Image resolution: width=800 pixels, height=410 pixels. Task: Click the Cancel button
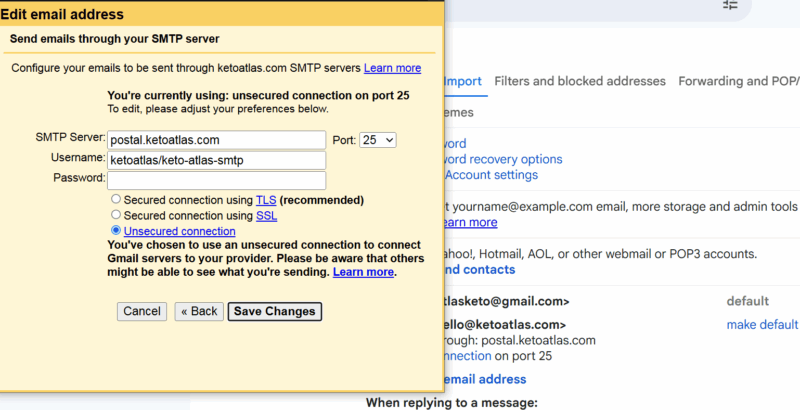coord(142,312)
